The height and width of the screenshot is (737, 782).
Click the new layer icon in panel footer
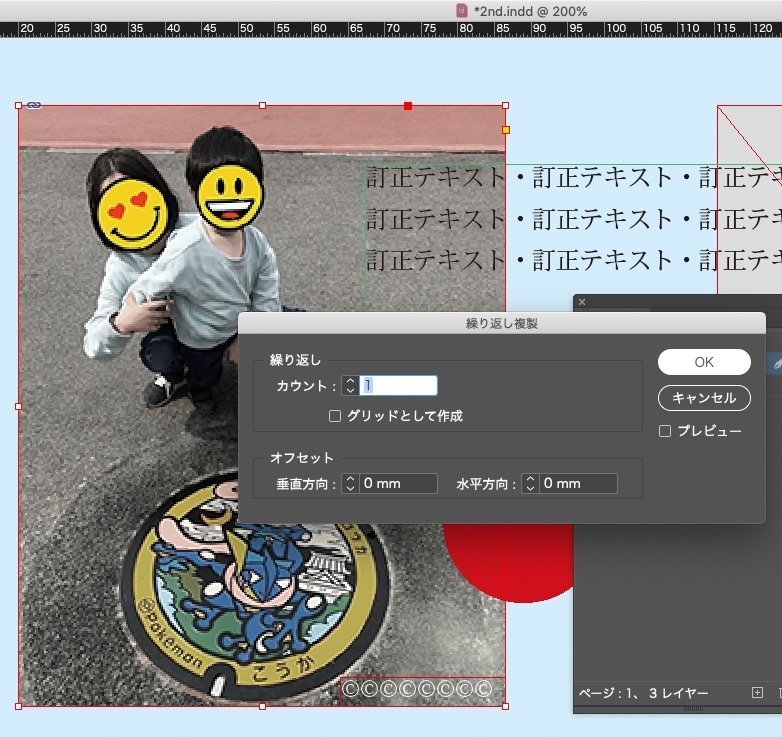(757, 693)
